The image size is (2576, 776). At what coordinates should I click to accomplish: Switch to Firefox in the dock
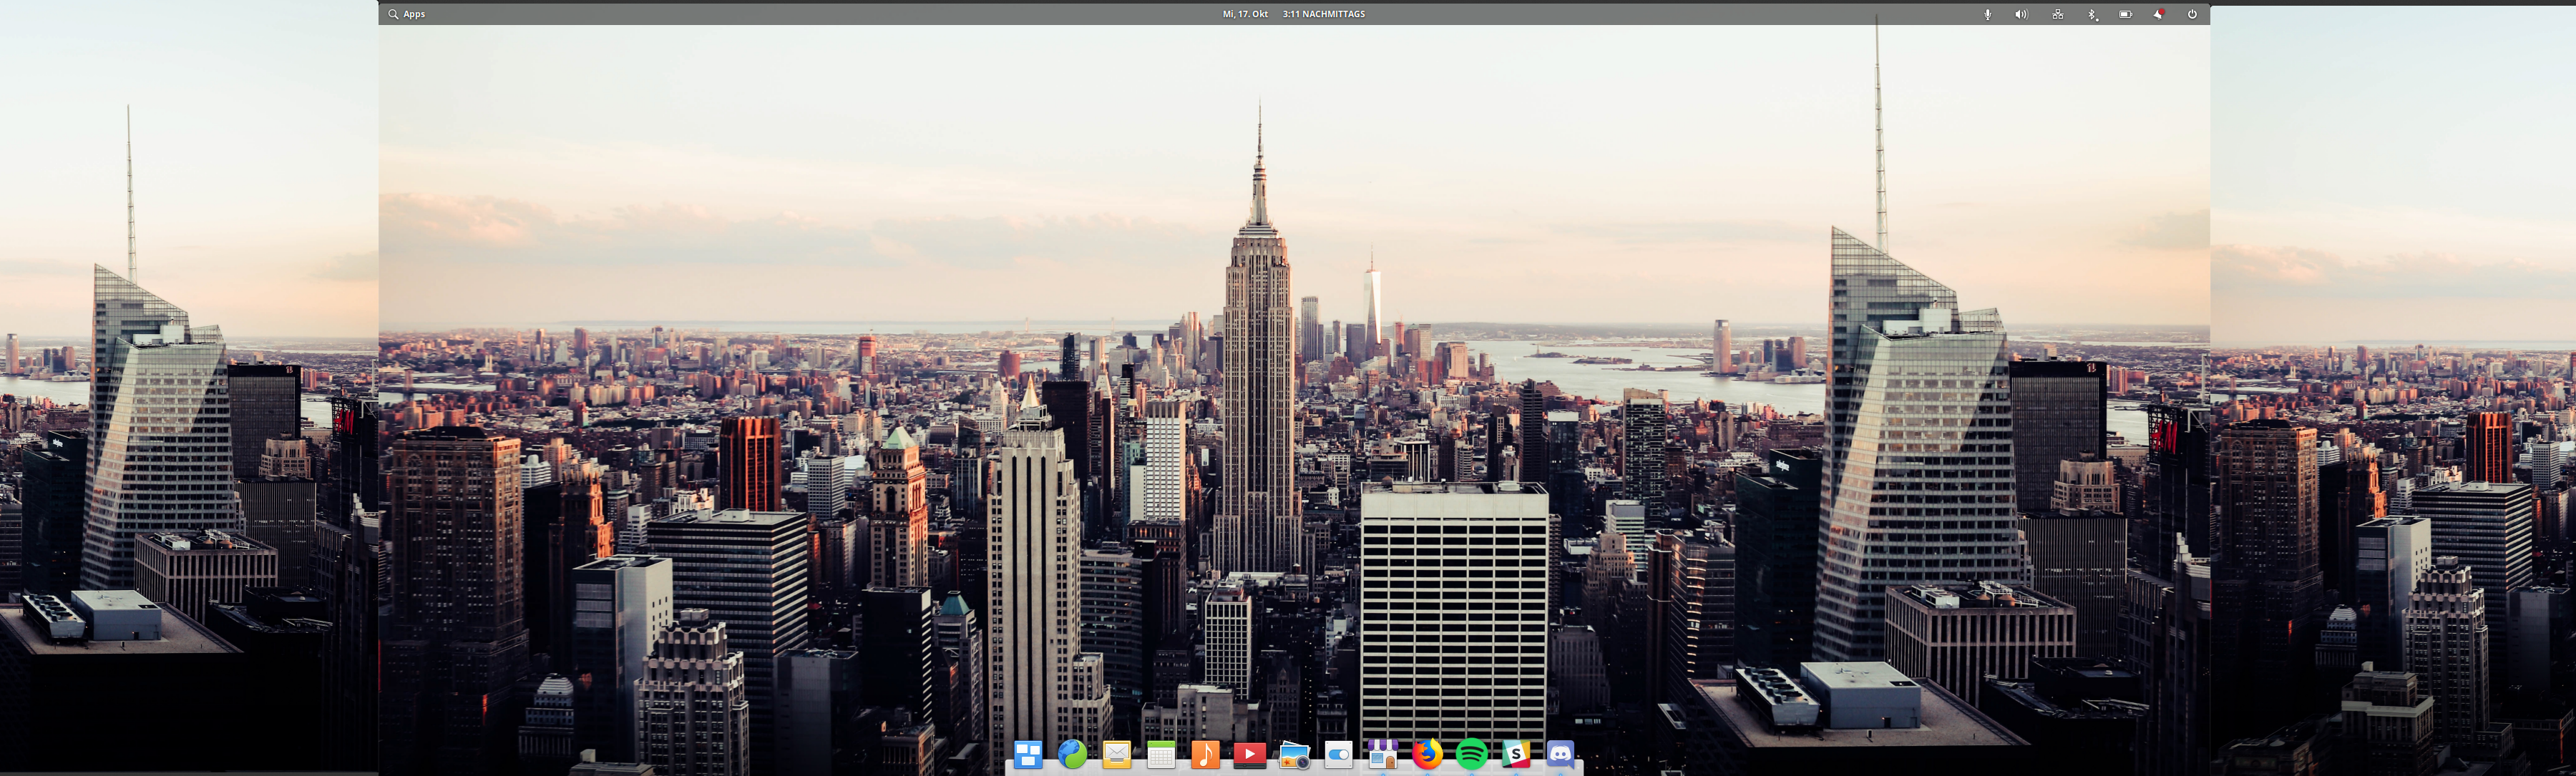1427,753
